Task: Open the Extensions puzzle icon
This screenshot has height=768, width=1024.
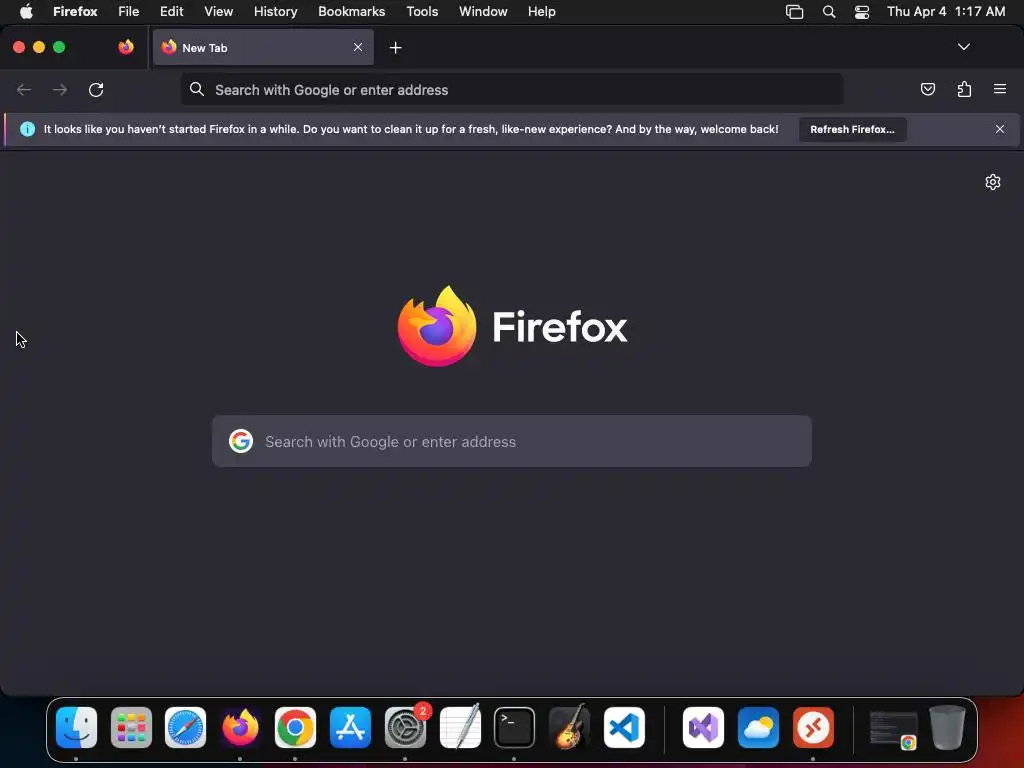Action: (964, 89)
